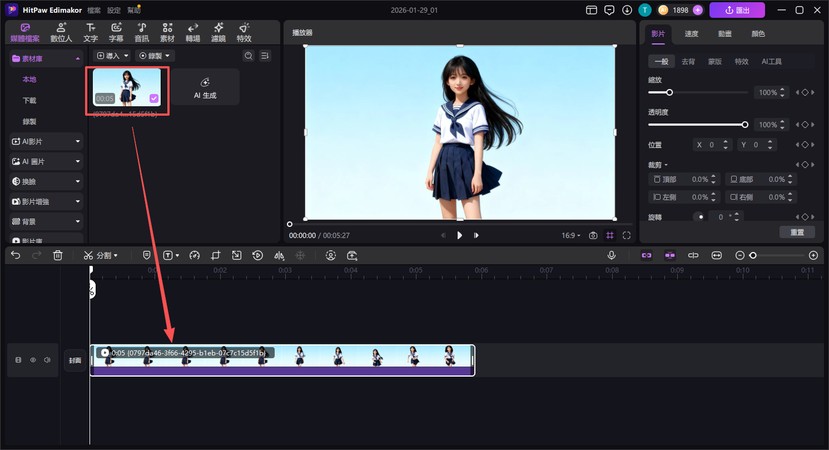Toggle the 縮放 scale keyframe diamond
The image size is (829, 450).
[804, 92]
